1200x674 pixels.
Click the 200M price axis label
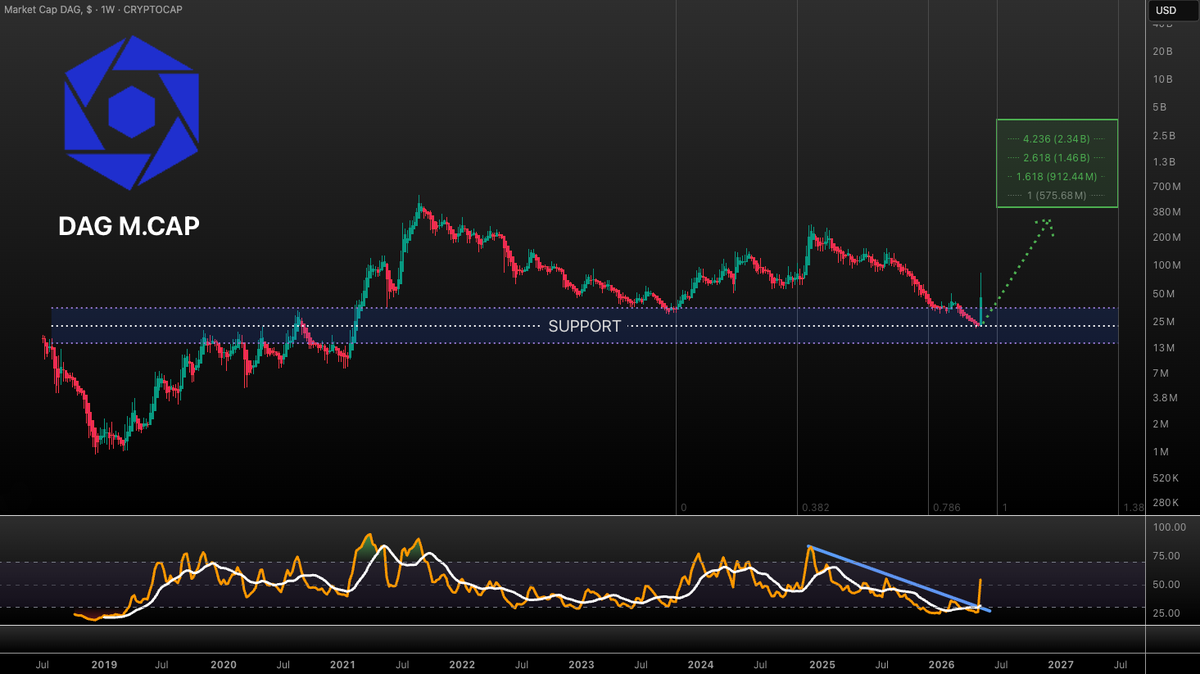pos(1166,237)
